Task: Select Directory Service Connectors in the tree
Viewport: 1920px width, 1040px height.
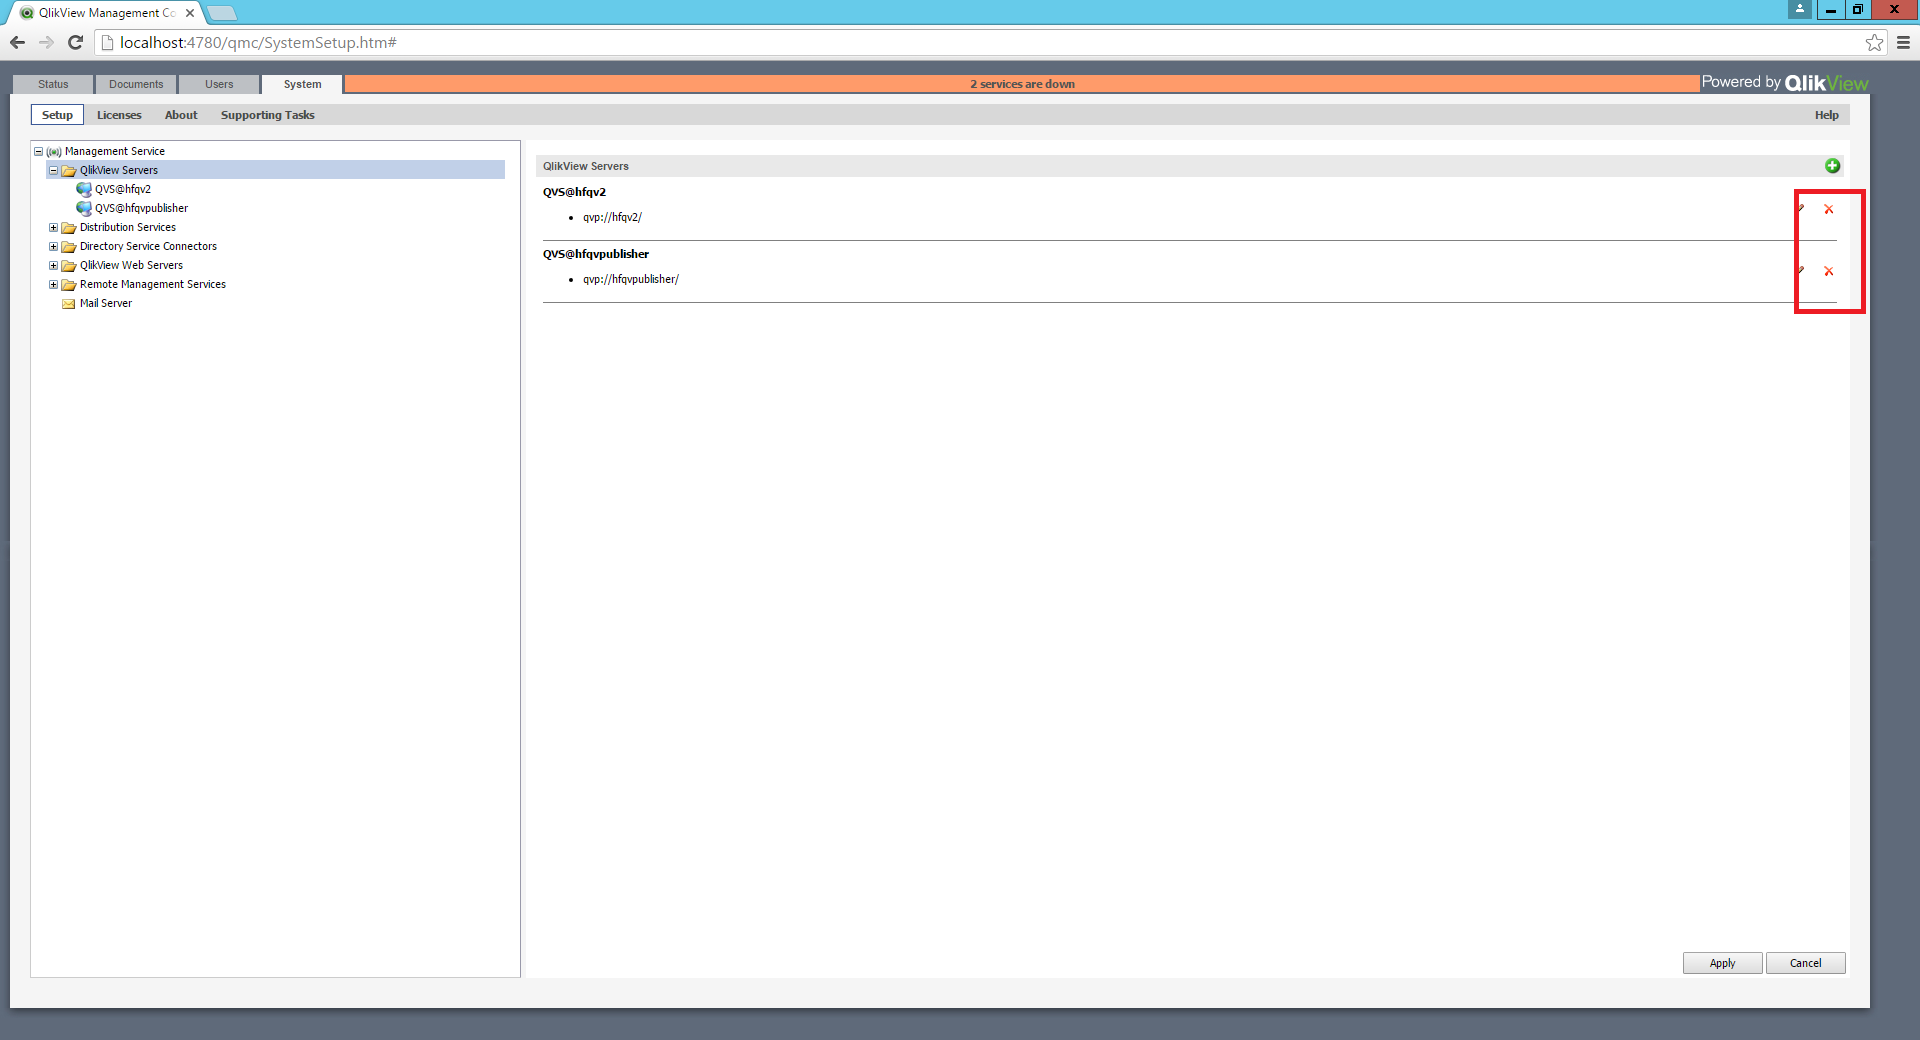Action: (x=148, y=246)
